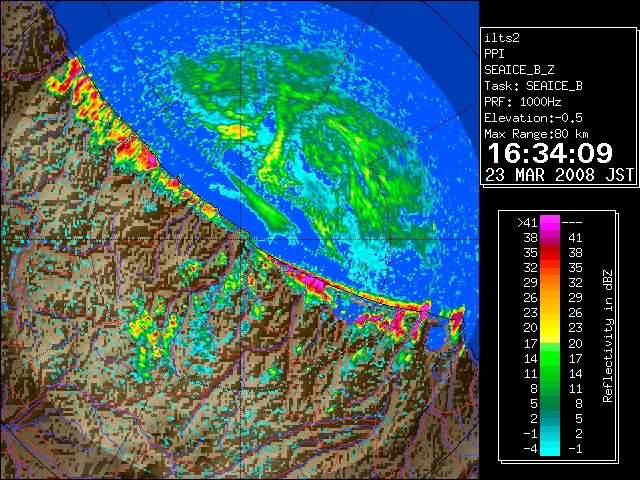Click the ilts2 station label

502,38
